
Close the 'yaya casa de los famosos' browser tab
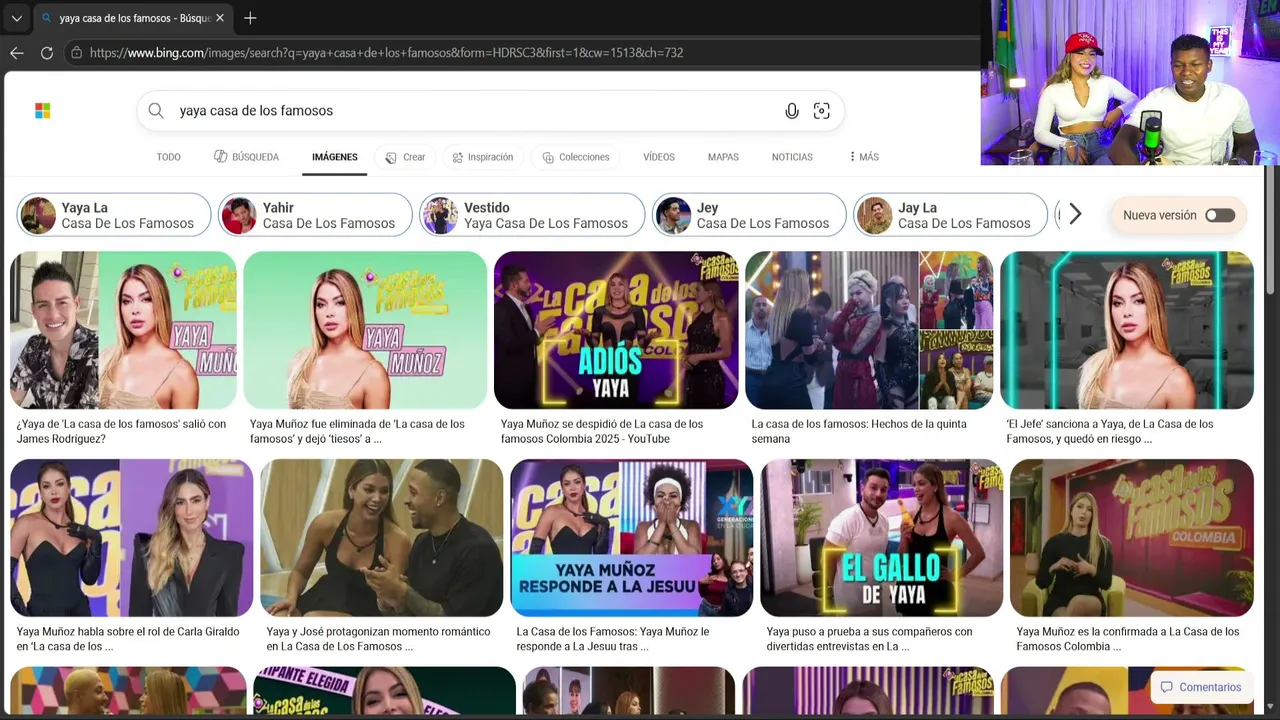pyautogui.click(x=220, y=18)
